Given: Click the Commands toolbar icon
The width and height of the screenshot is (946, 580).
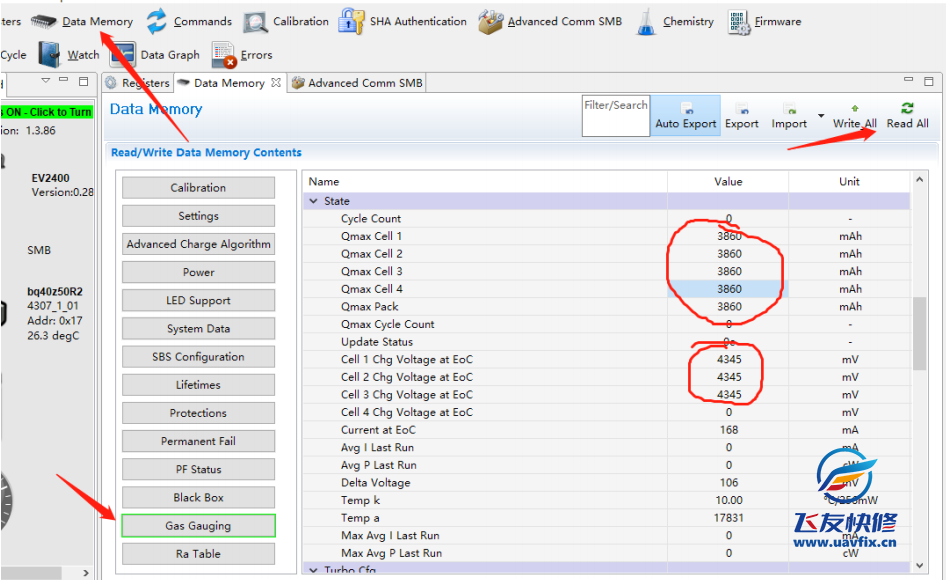Looking at the screenshot, I should [157, 21].
